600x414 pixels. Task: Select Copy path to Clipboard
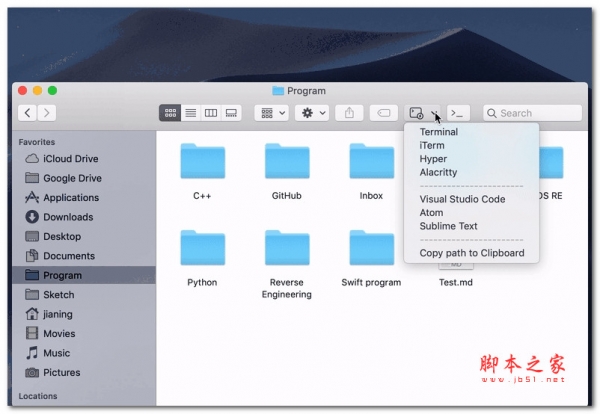(471, 253)
